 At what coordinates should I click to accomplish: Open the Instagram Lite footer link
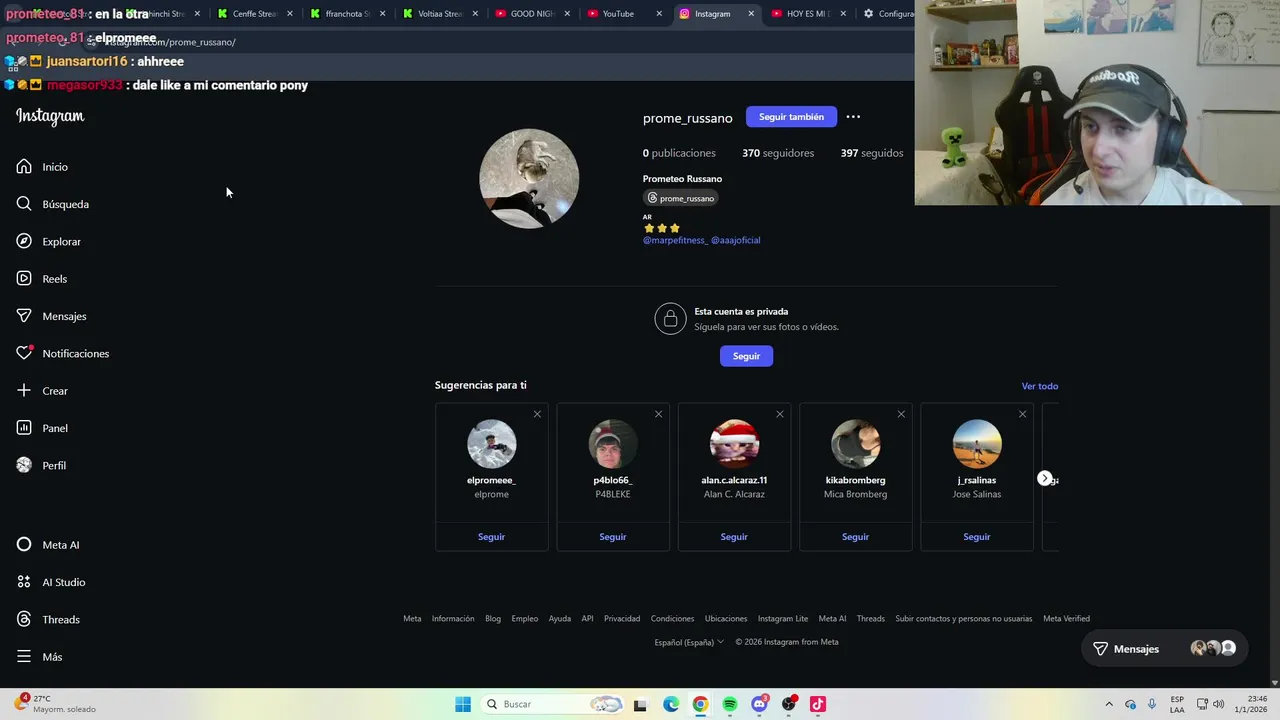(x=783, y=619)
